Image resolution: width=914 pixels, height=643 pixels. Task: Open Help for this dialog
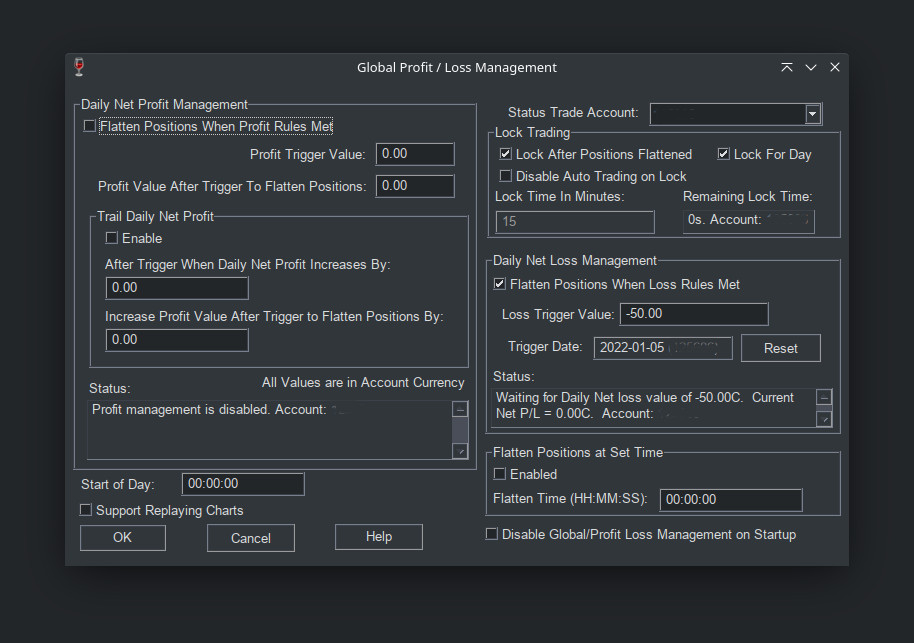[x=378, y=537]
